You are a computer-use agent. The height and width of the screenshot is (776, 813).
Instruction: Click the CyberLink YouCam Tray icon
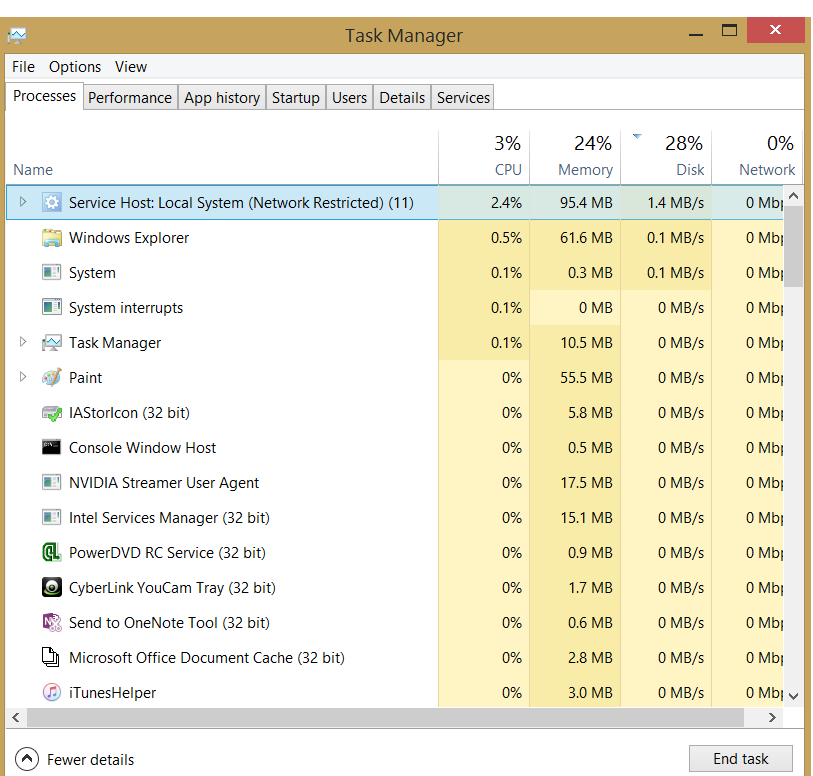(x=51, y=587)
